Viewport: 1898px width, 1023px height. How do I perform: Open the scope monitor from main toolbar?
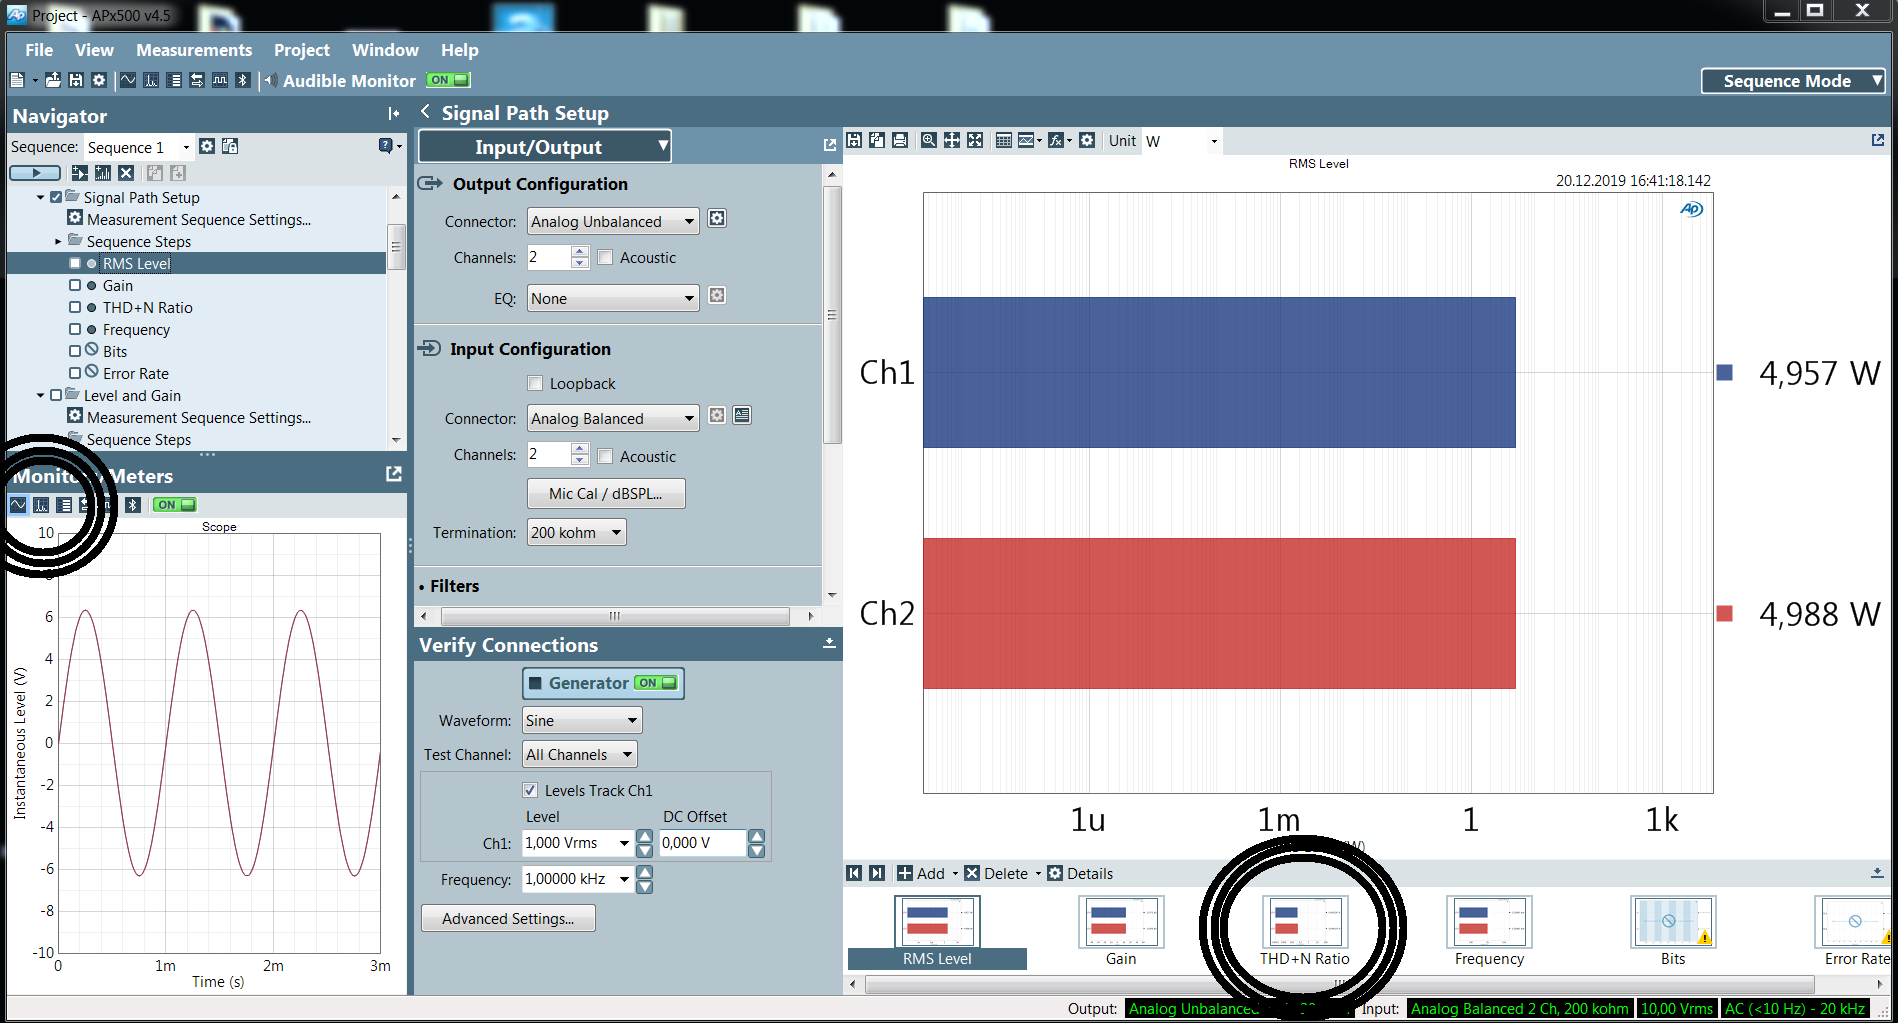(x=128, y=81)
